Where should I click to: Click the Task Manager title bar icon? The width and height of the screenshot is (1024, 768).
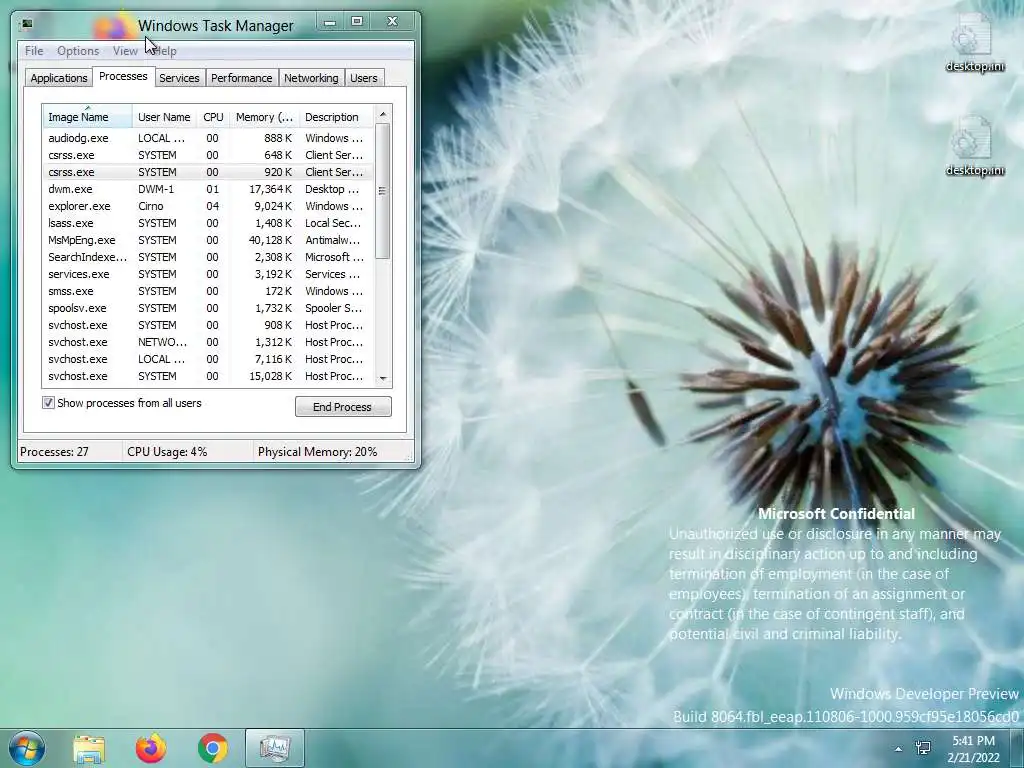click(x=27, y=25)
